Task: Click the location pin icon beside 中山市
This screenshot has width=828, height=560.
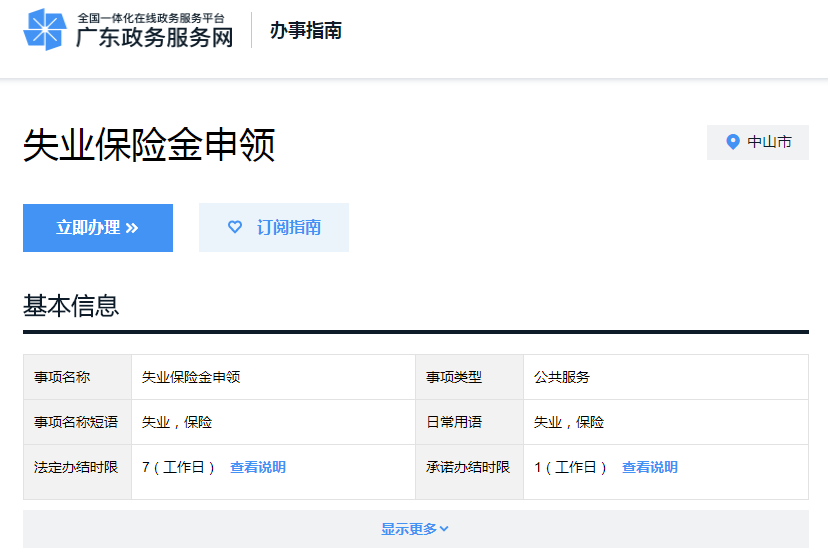Action: click(x=732, y=142)
